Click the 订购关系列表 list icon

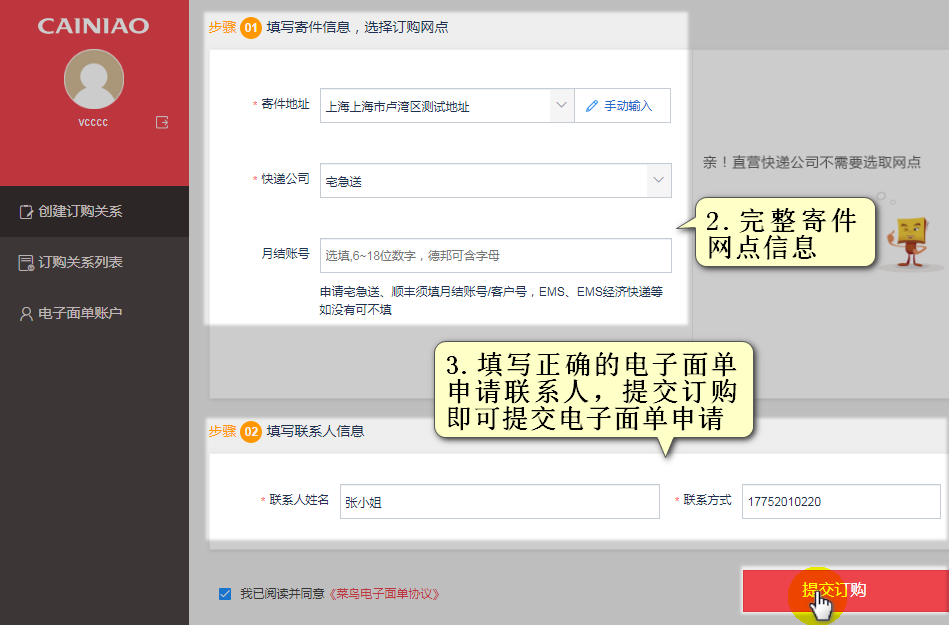(x=26, y=263)
